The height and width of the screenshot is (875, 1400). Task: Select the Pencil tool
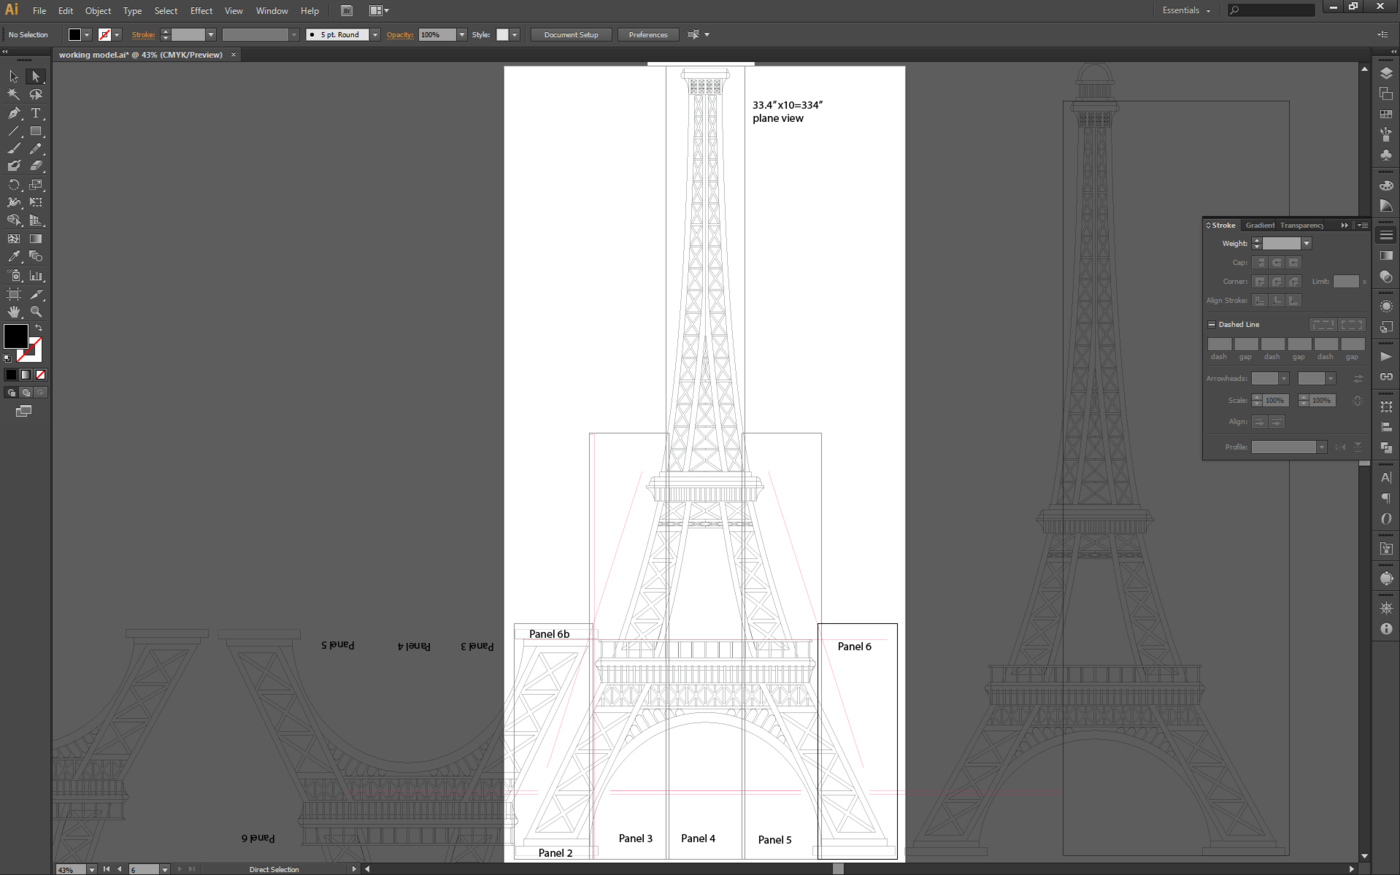36,148
